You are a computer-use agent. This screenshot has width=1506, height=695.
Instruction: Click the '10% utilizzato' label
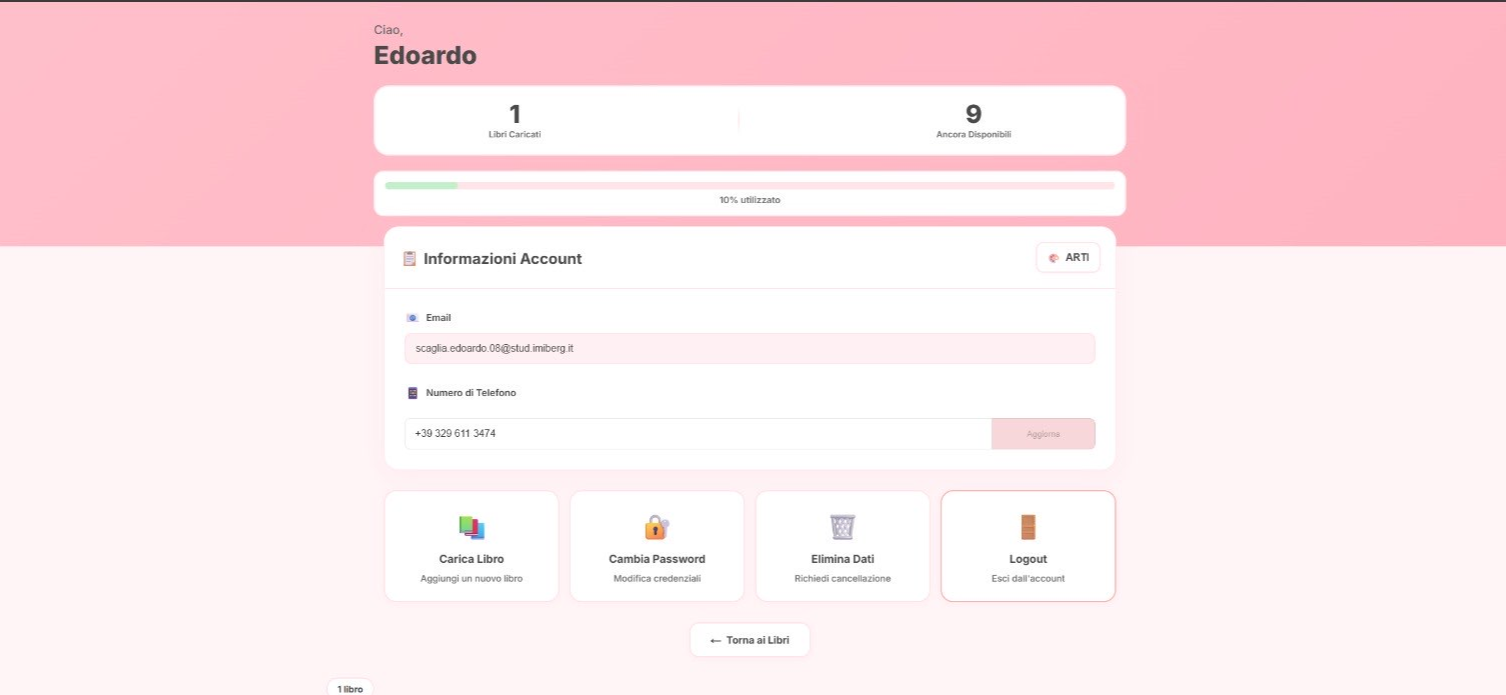[749, 200]
